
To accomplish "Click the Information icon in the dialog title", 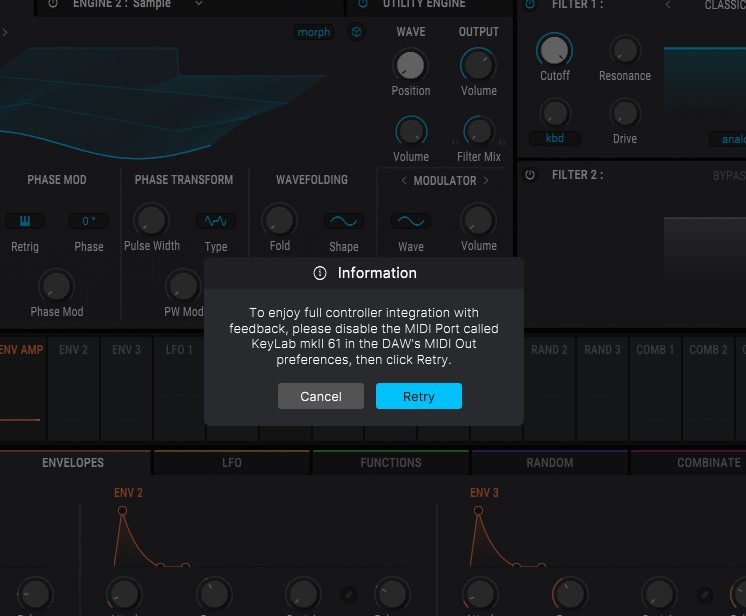I will [320, 273].
